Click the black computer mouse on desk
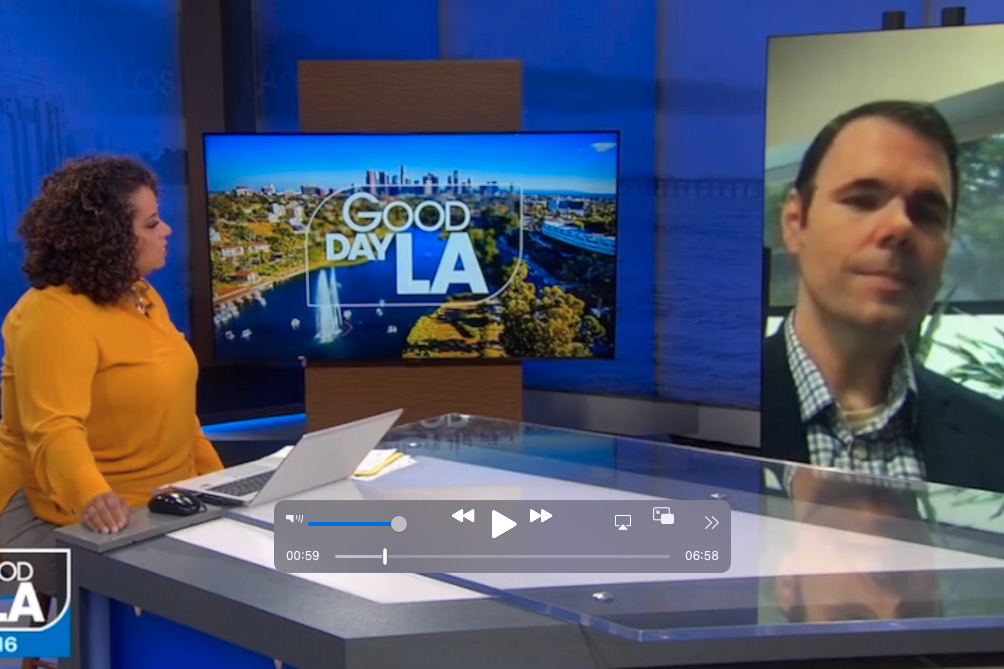Image resolution: width=1004 pixels, height=669 pixels. (x=174, y=503)
